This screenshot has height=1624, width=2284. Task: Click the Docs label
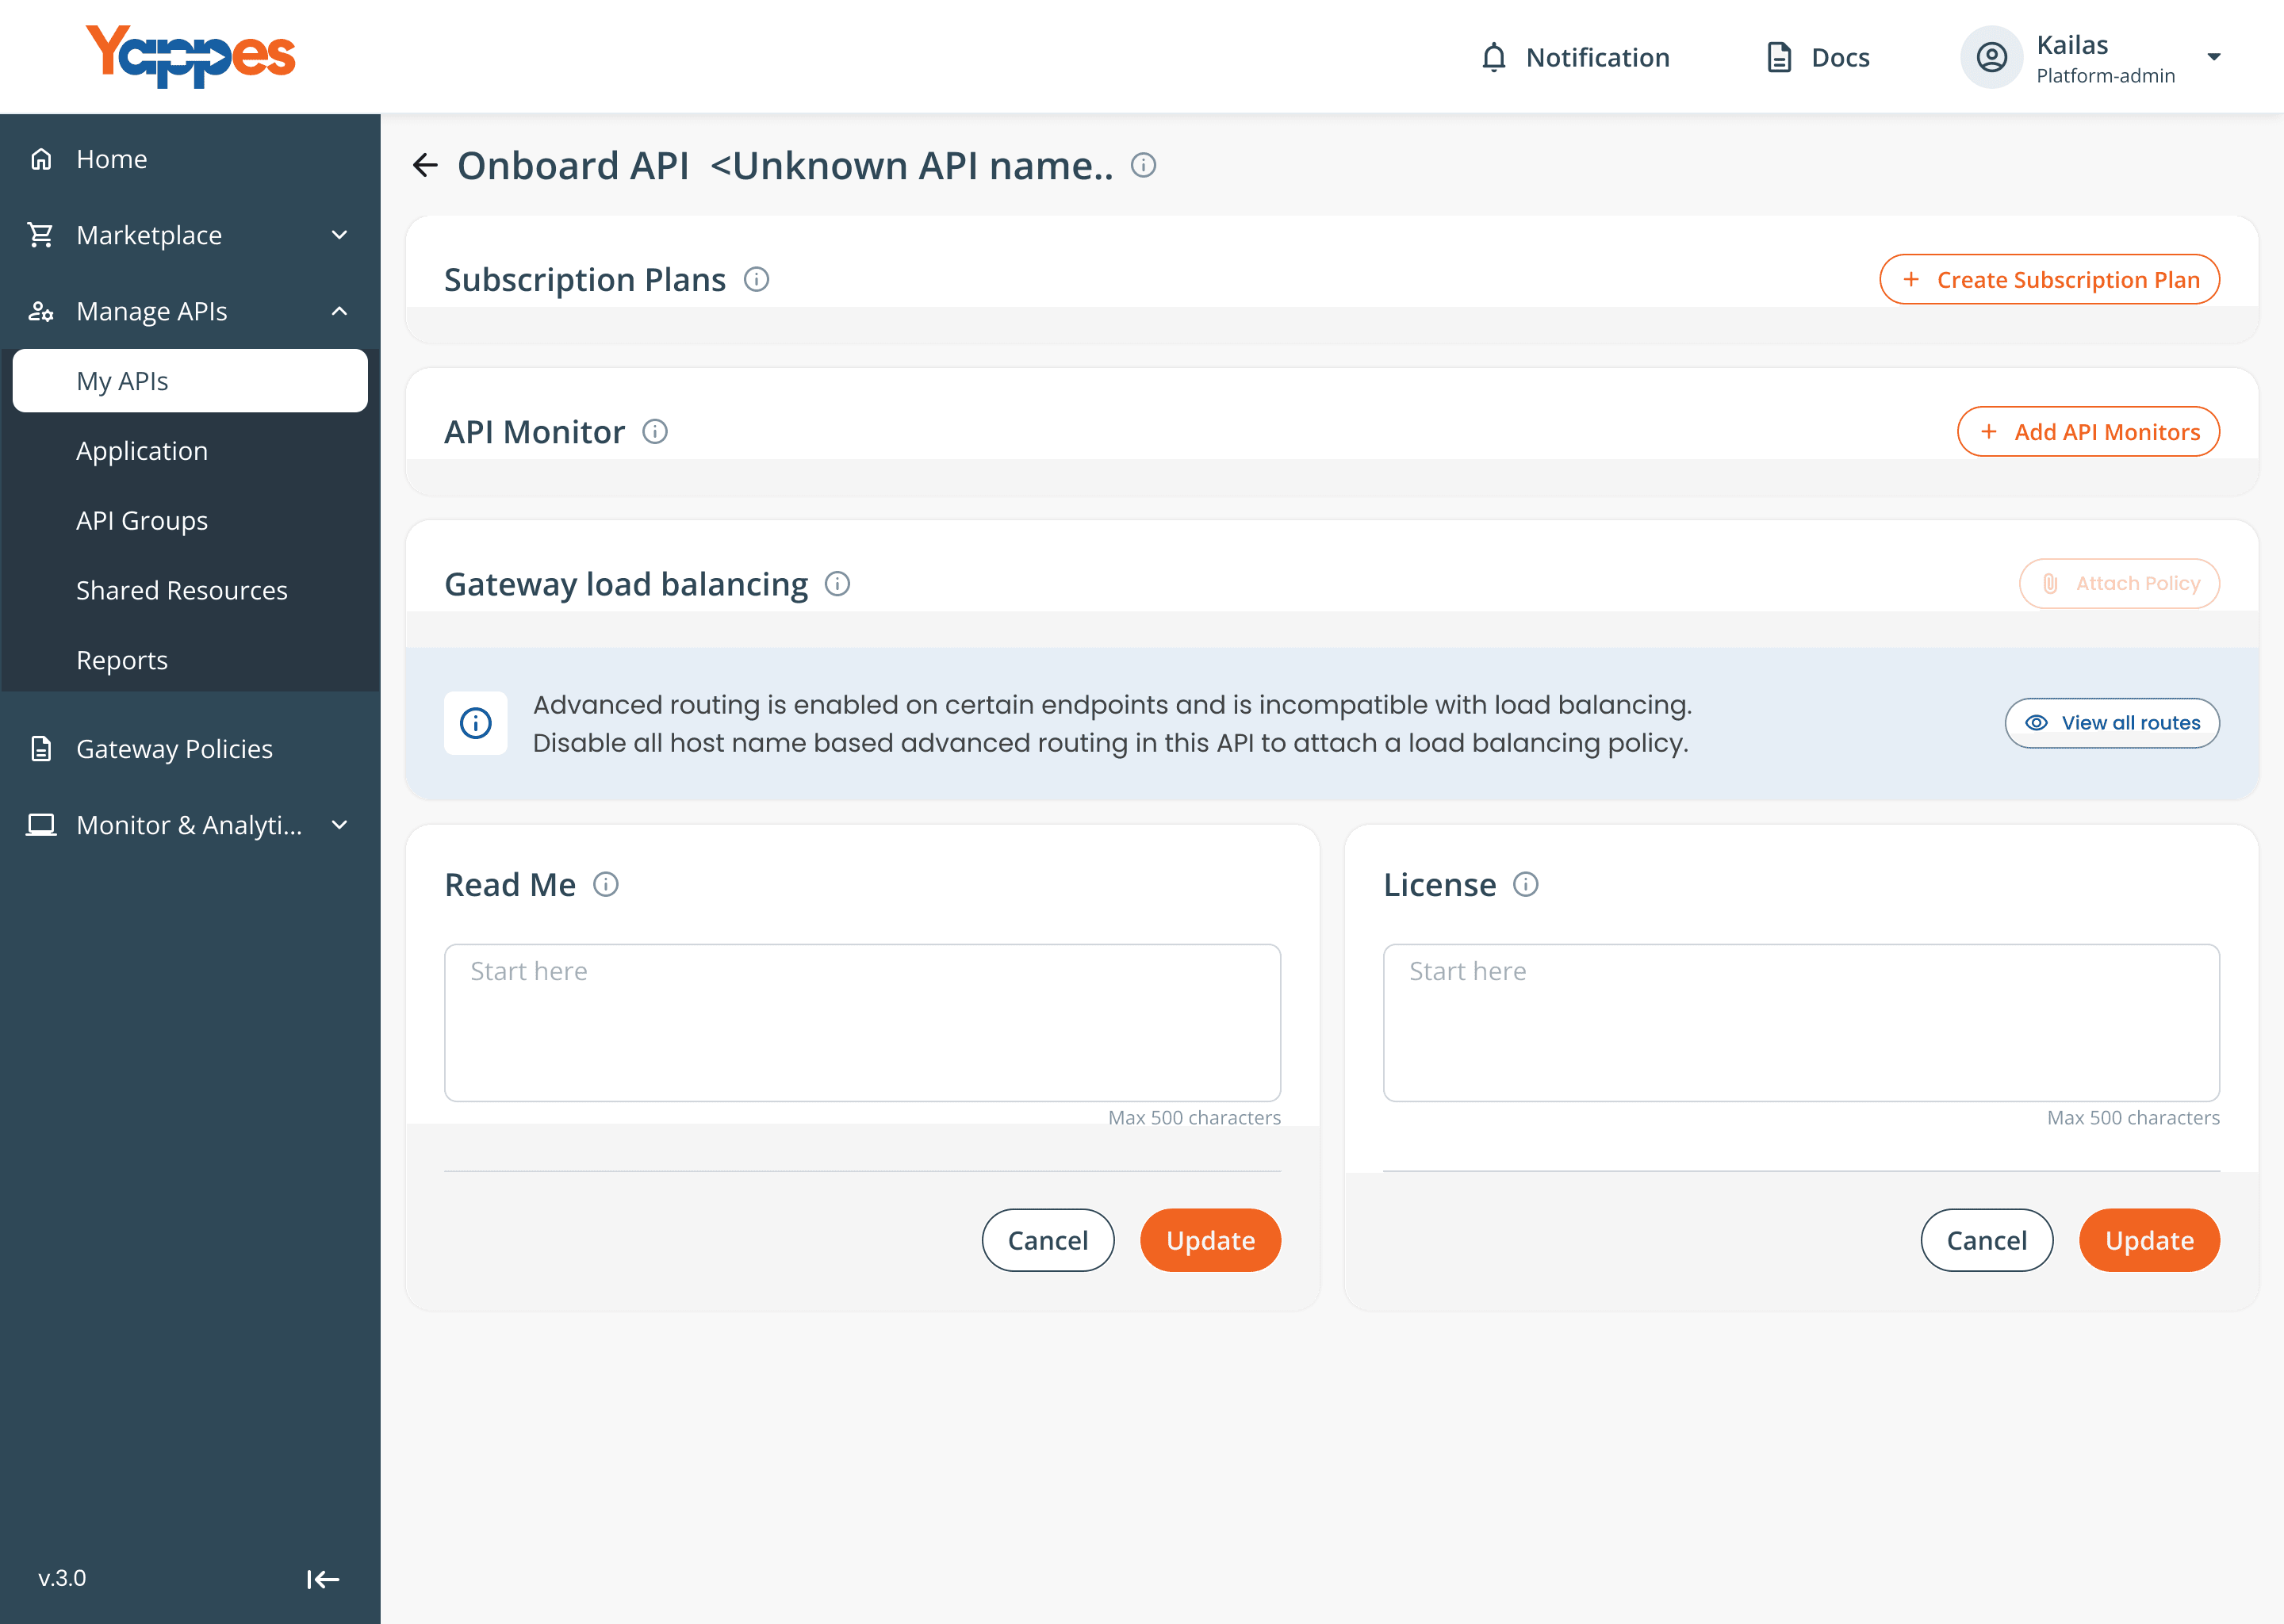(x=1840, y=58)
